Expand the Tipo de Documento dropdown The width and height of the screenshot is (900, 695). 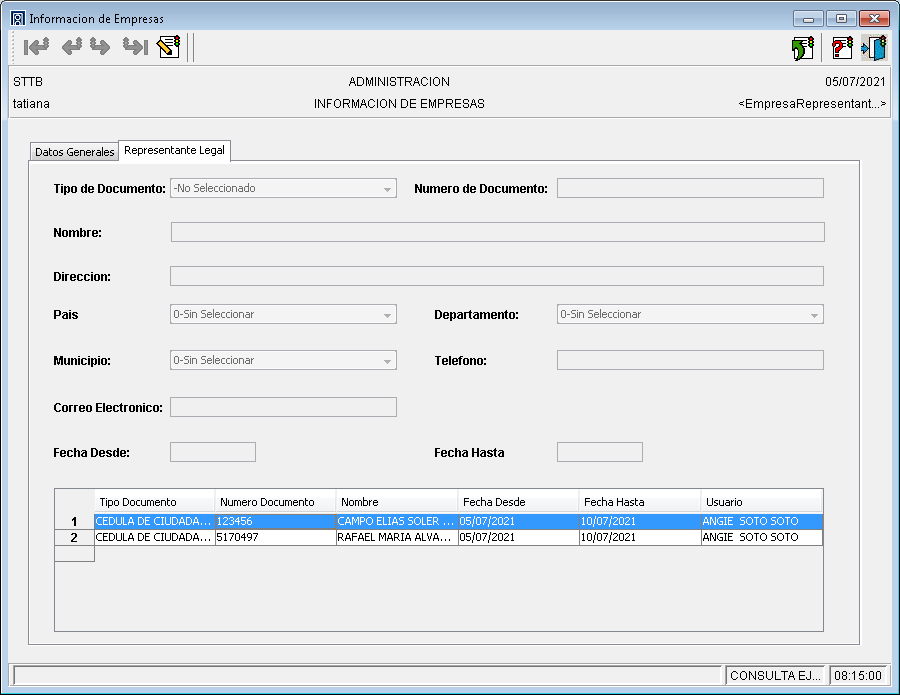pos(386,189)
